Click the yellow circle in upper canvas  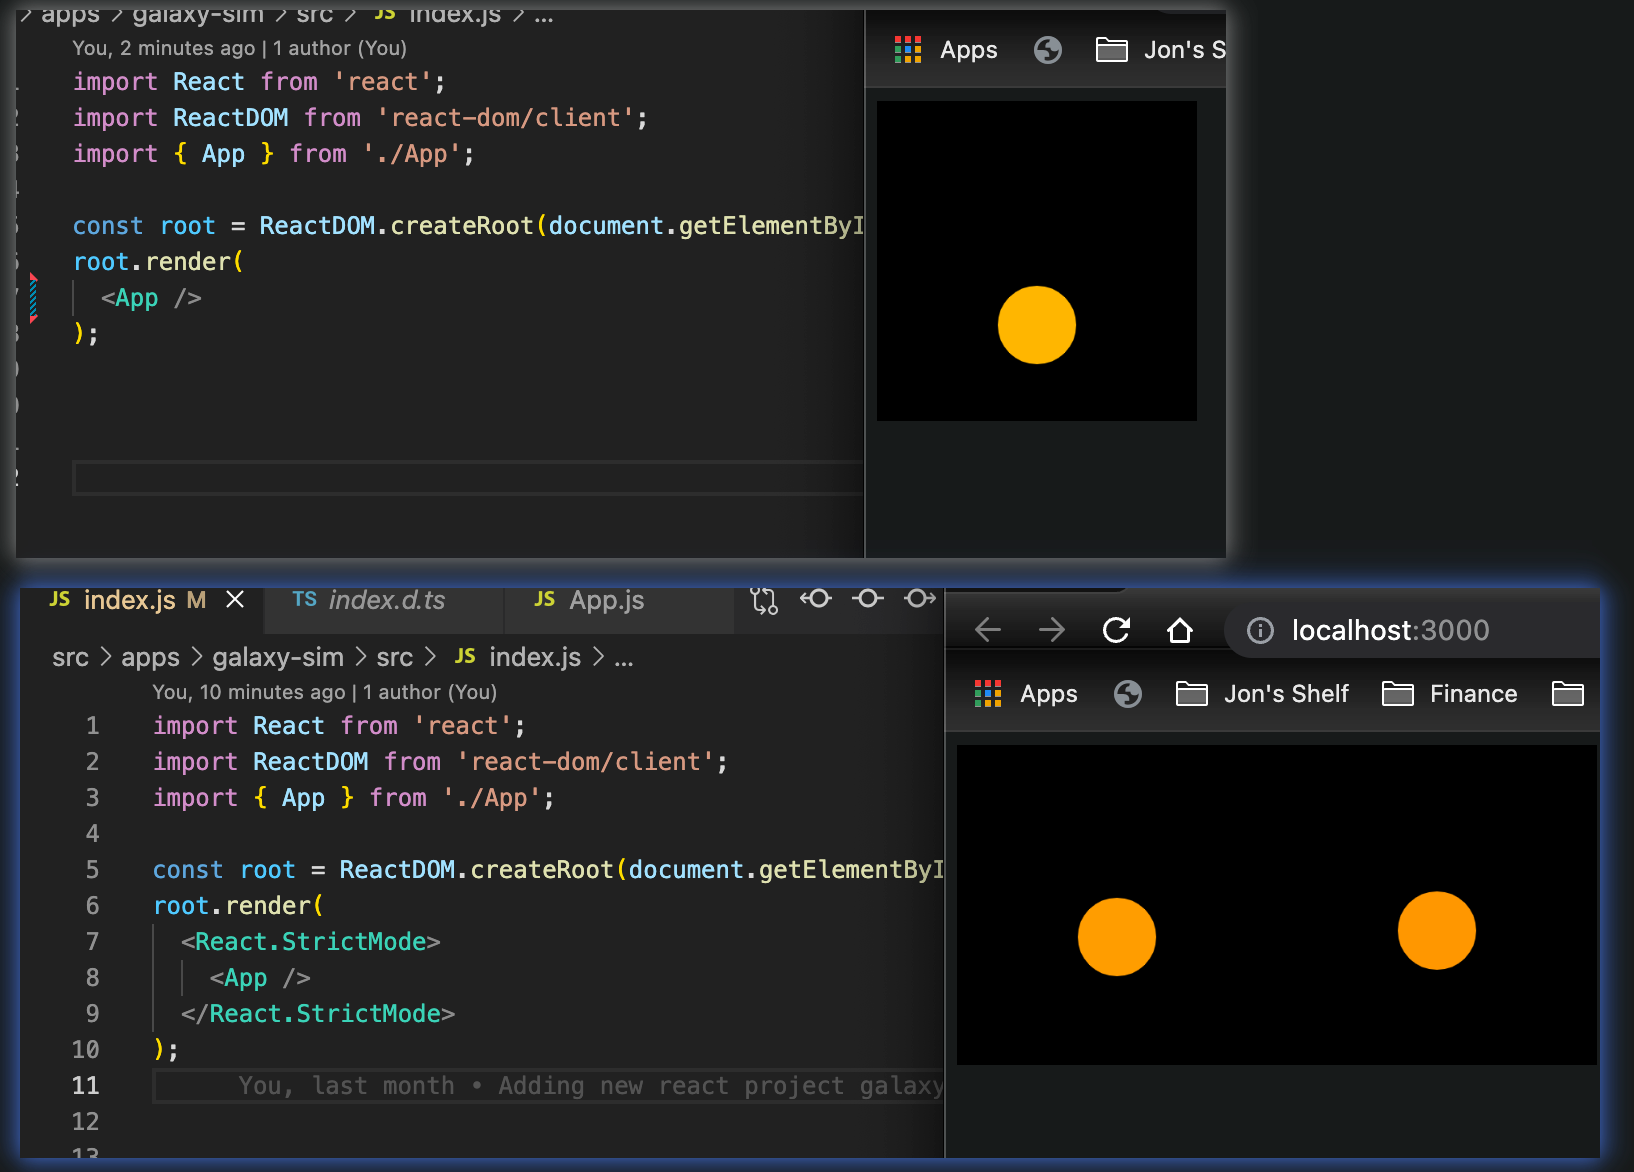tap(1037, 325)
